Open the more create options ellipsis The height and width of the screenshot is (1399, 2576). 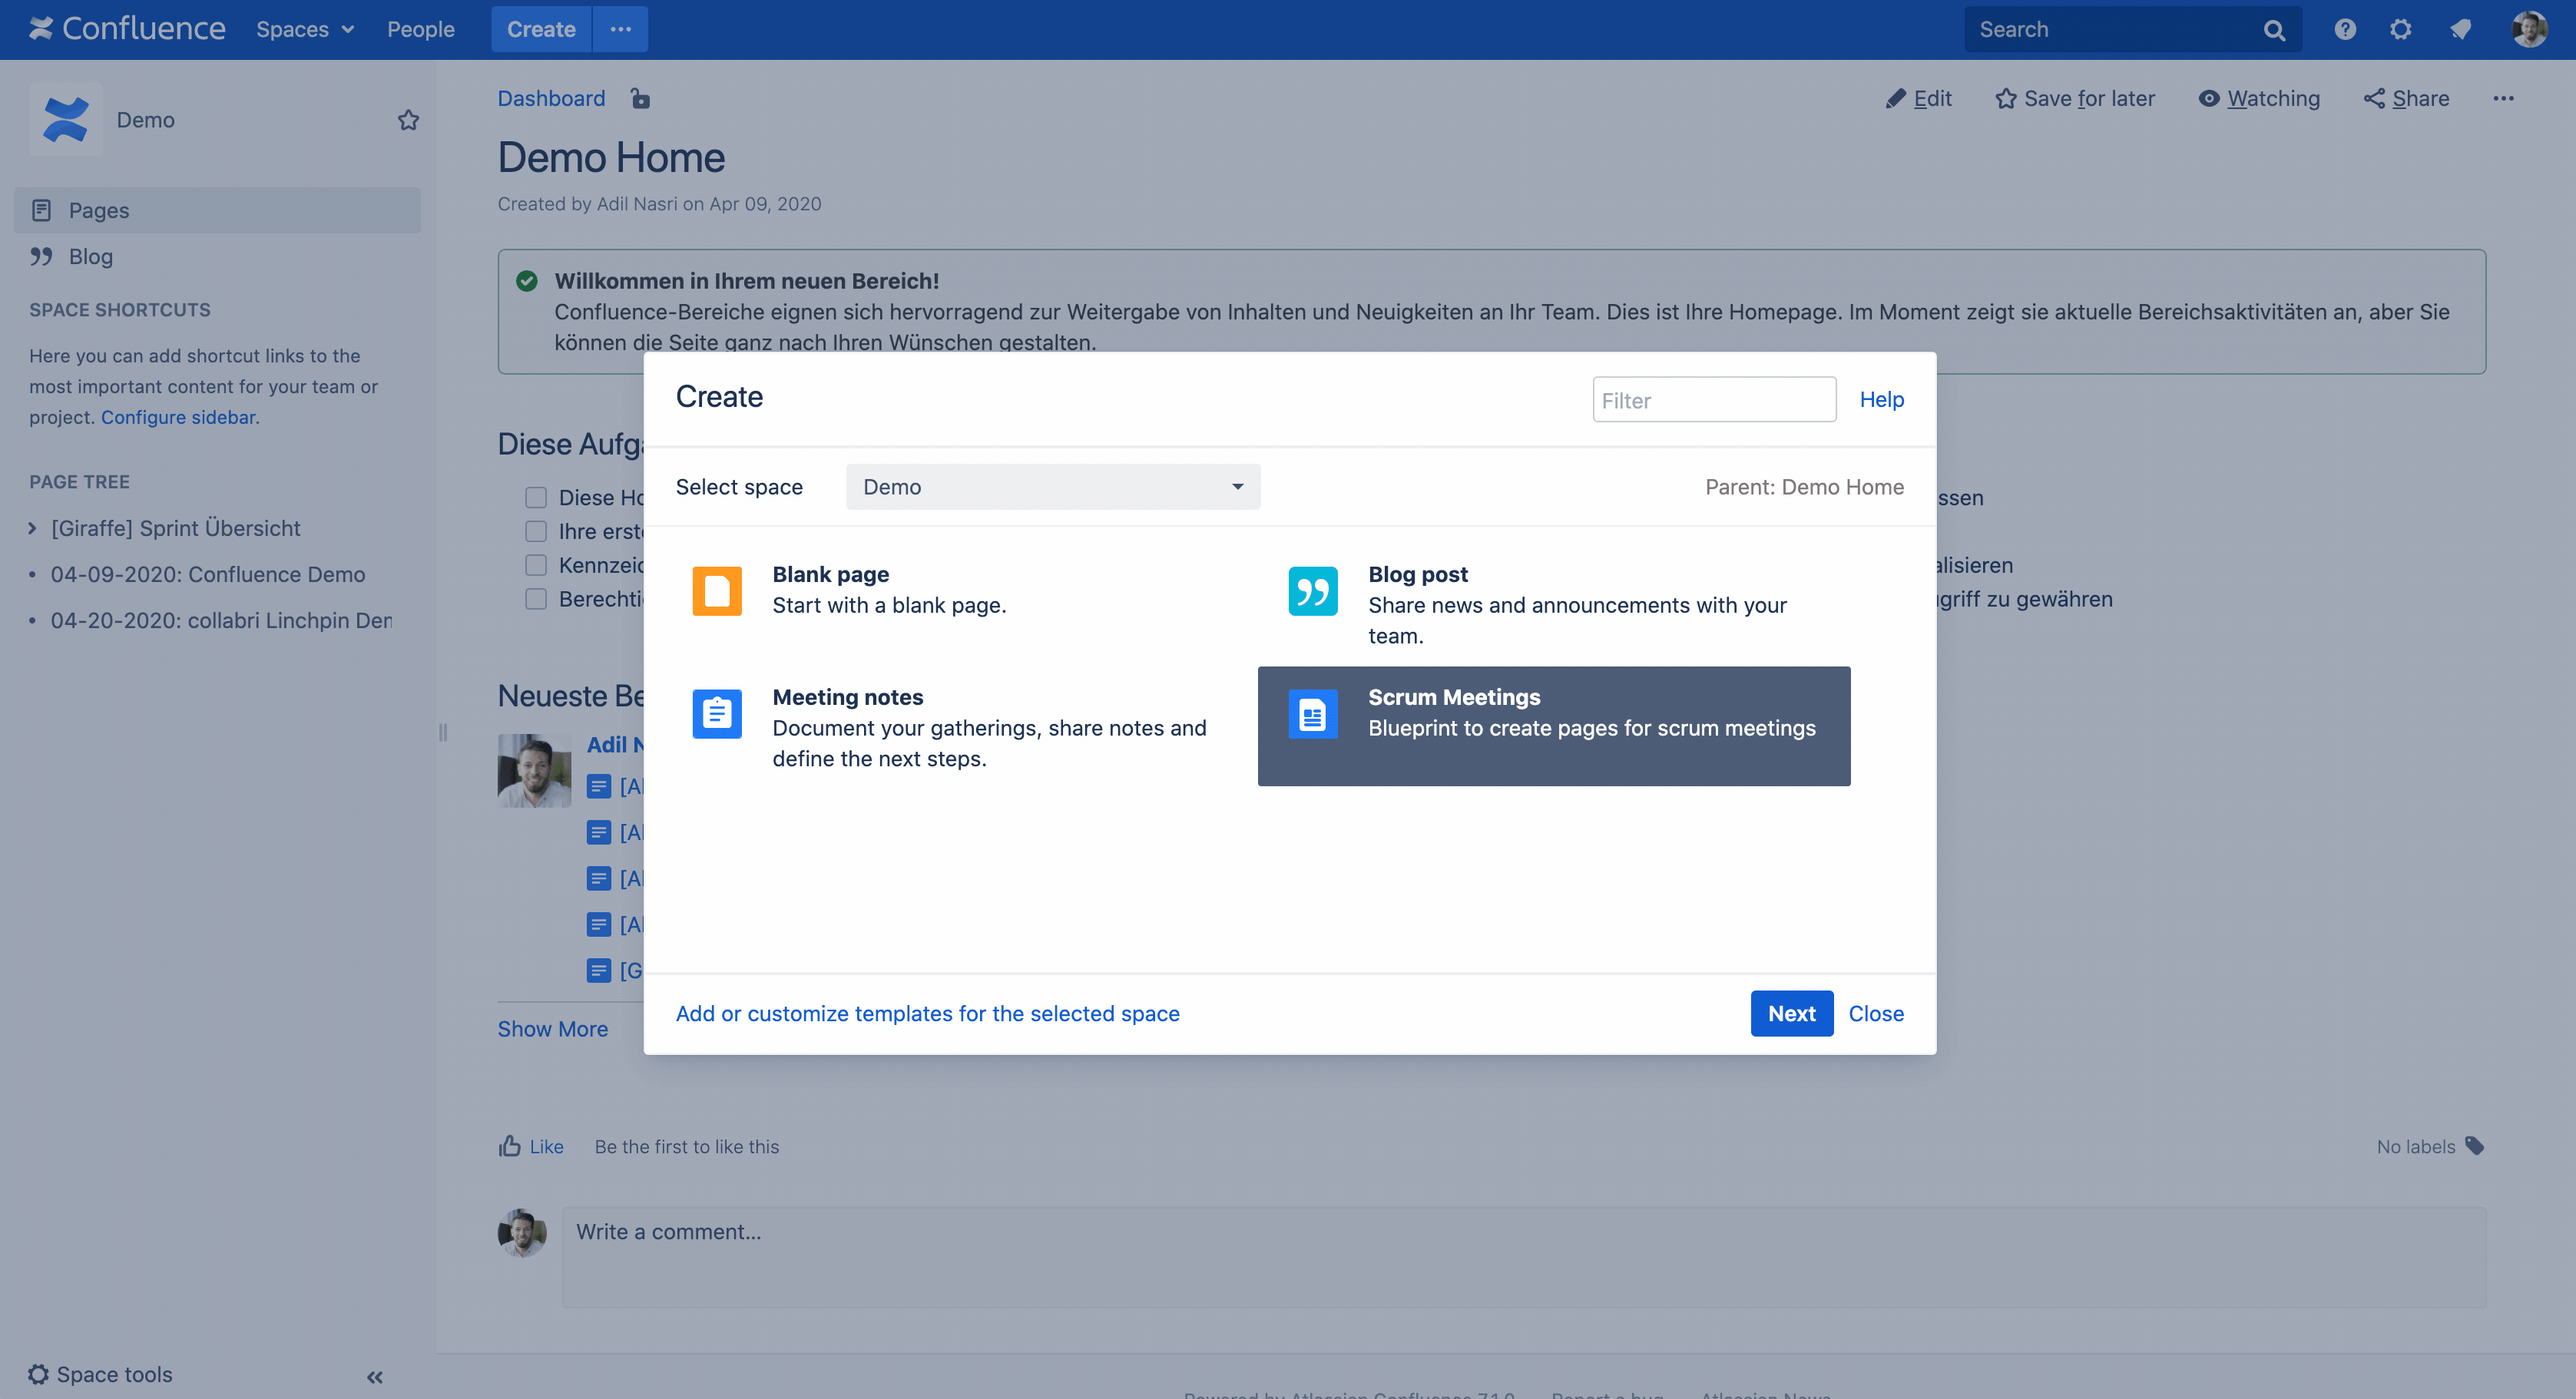(621, 29)
